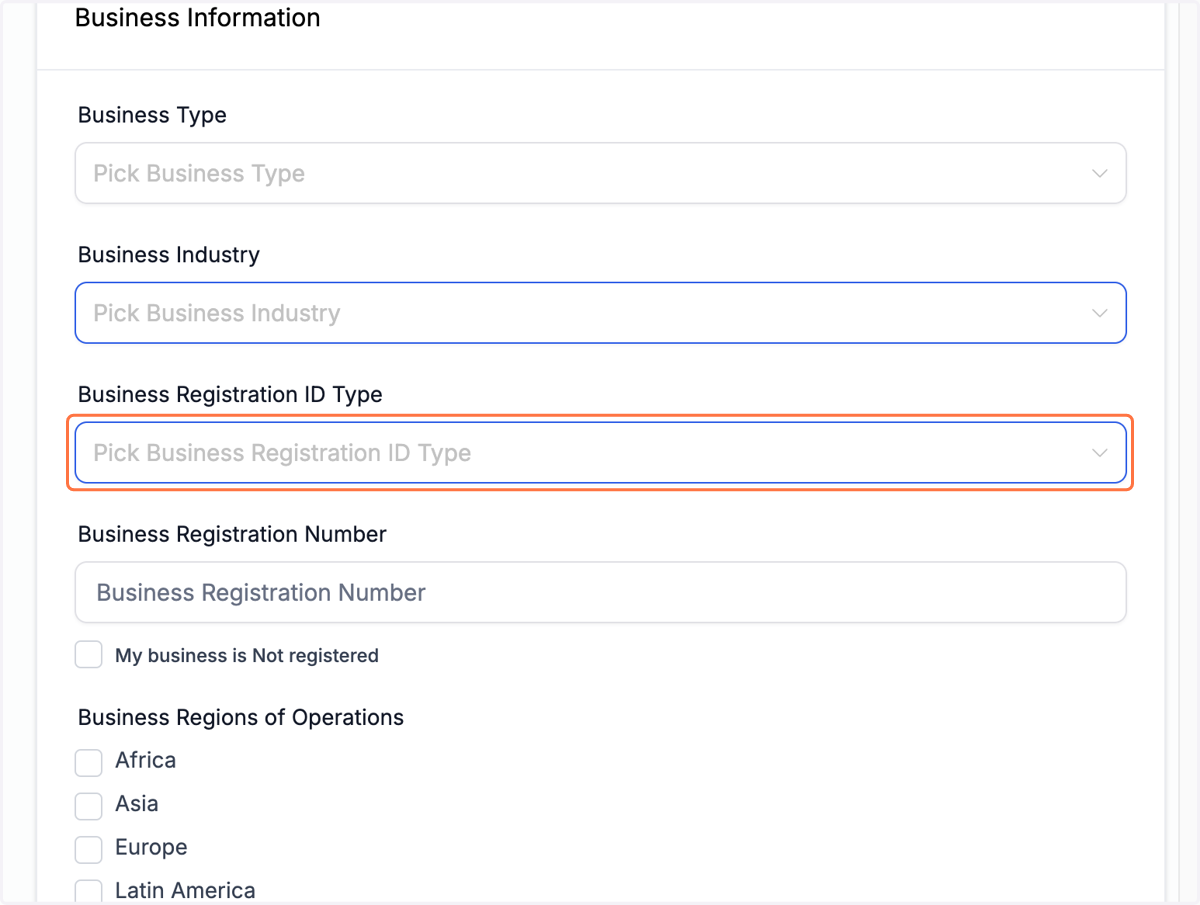Focus the Business Registration Number input
The image size is (1200, 905).
[600, 593]
